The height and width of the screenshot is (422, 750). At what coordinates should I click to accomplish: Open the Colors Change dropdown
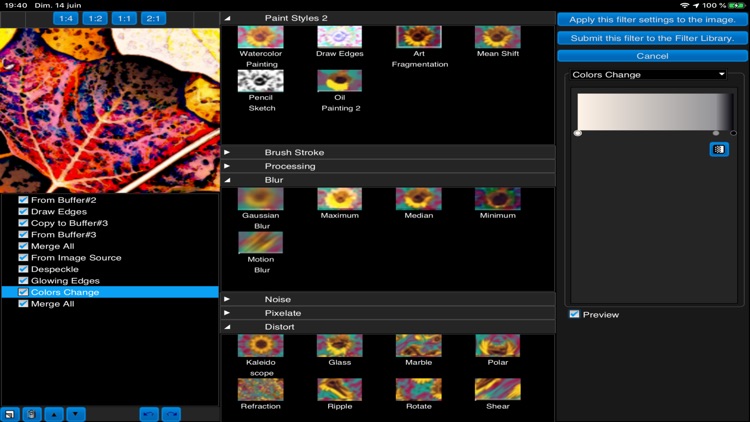click(x=648, y=75)
